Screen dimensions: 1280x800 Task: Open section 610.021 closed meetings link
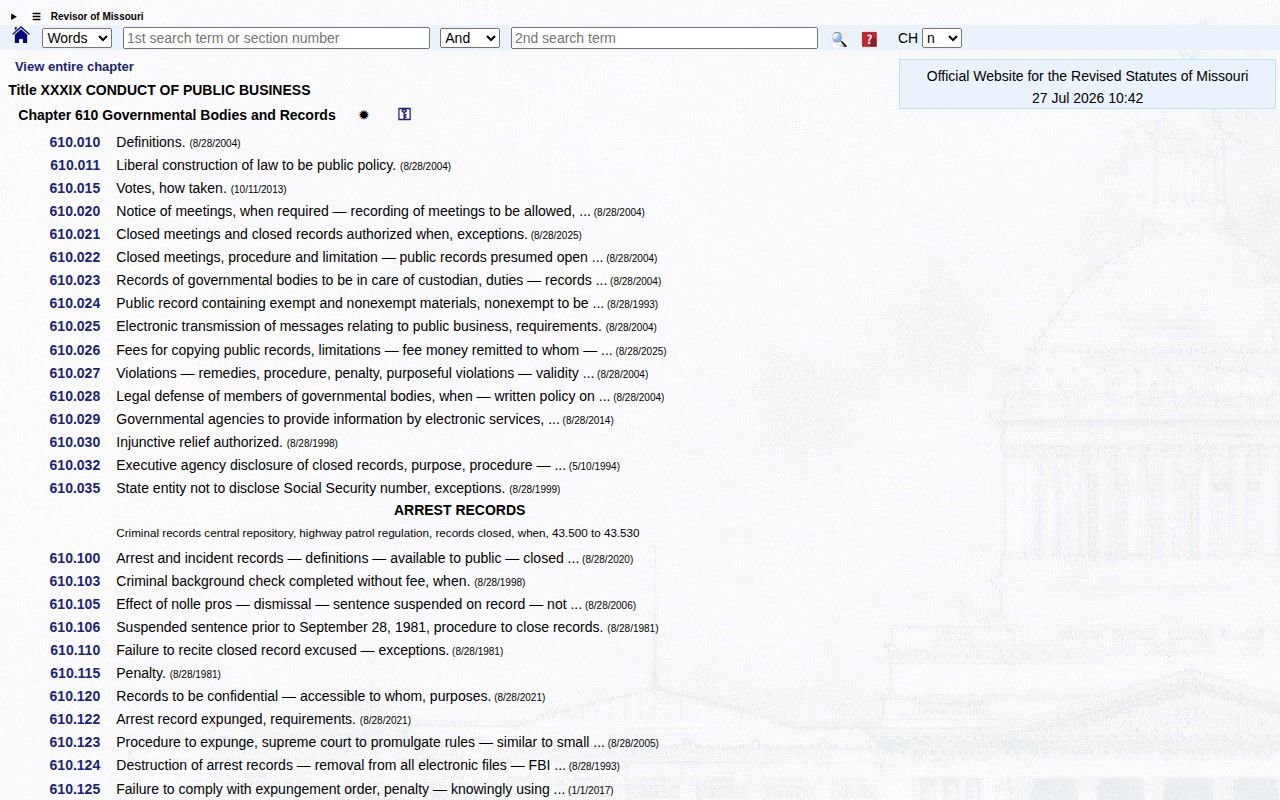pos(75,234)
